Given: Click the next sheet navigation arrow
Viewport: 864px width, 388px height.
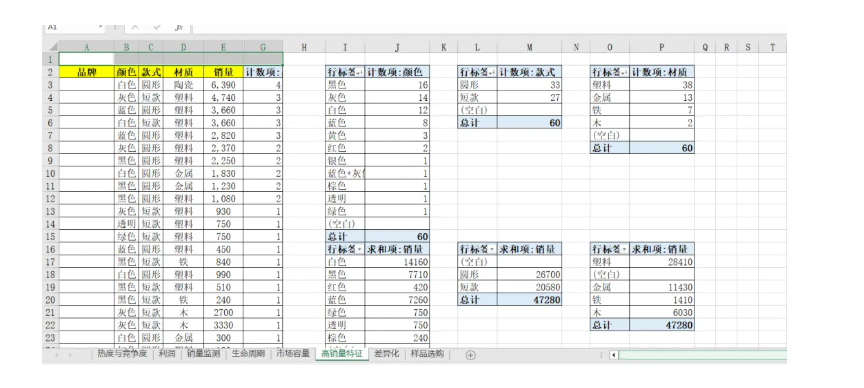Looking at the screenshot, I should click(71, 355).
